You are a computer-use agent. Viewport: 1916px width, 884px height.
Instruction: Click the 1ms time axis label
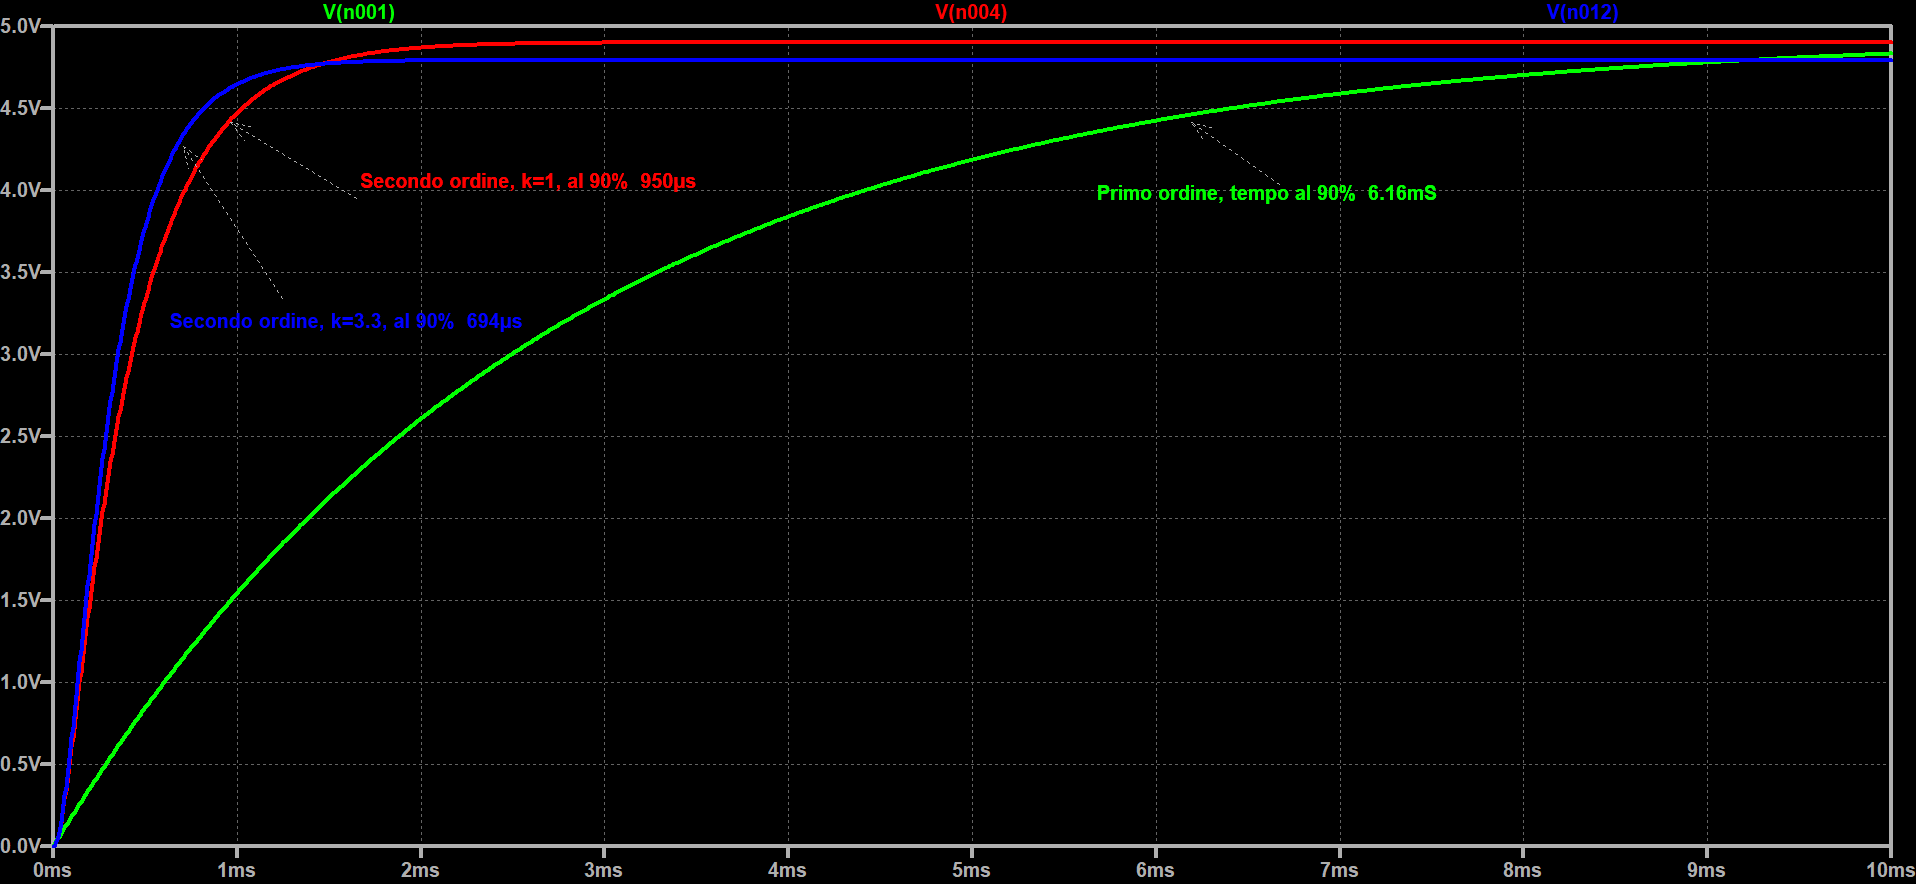point(236,870)
